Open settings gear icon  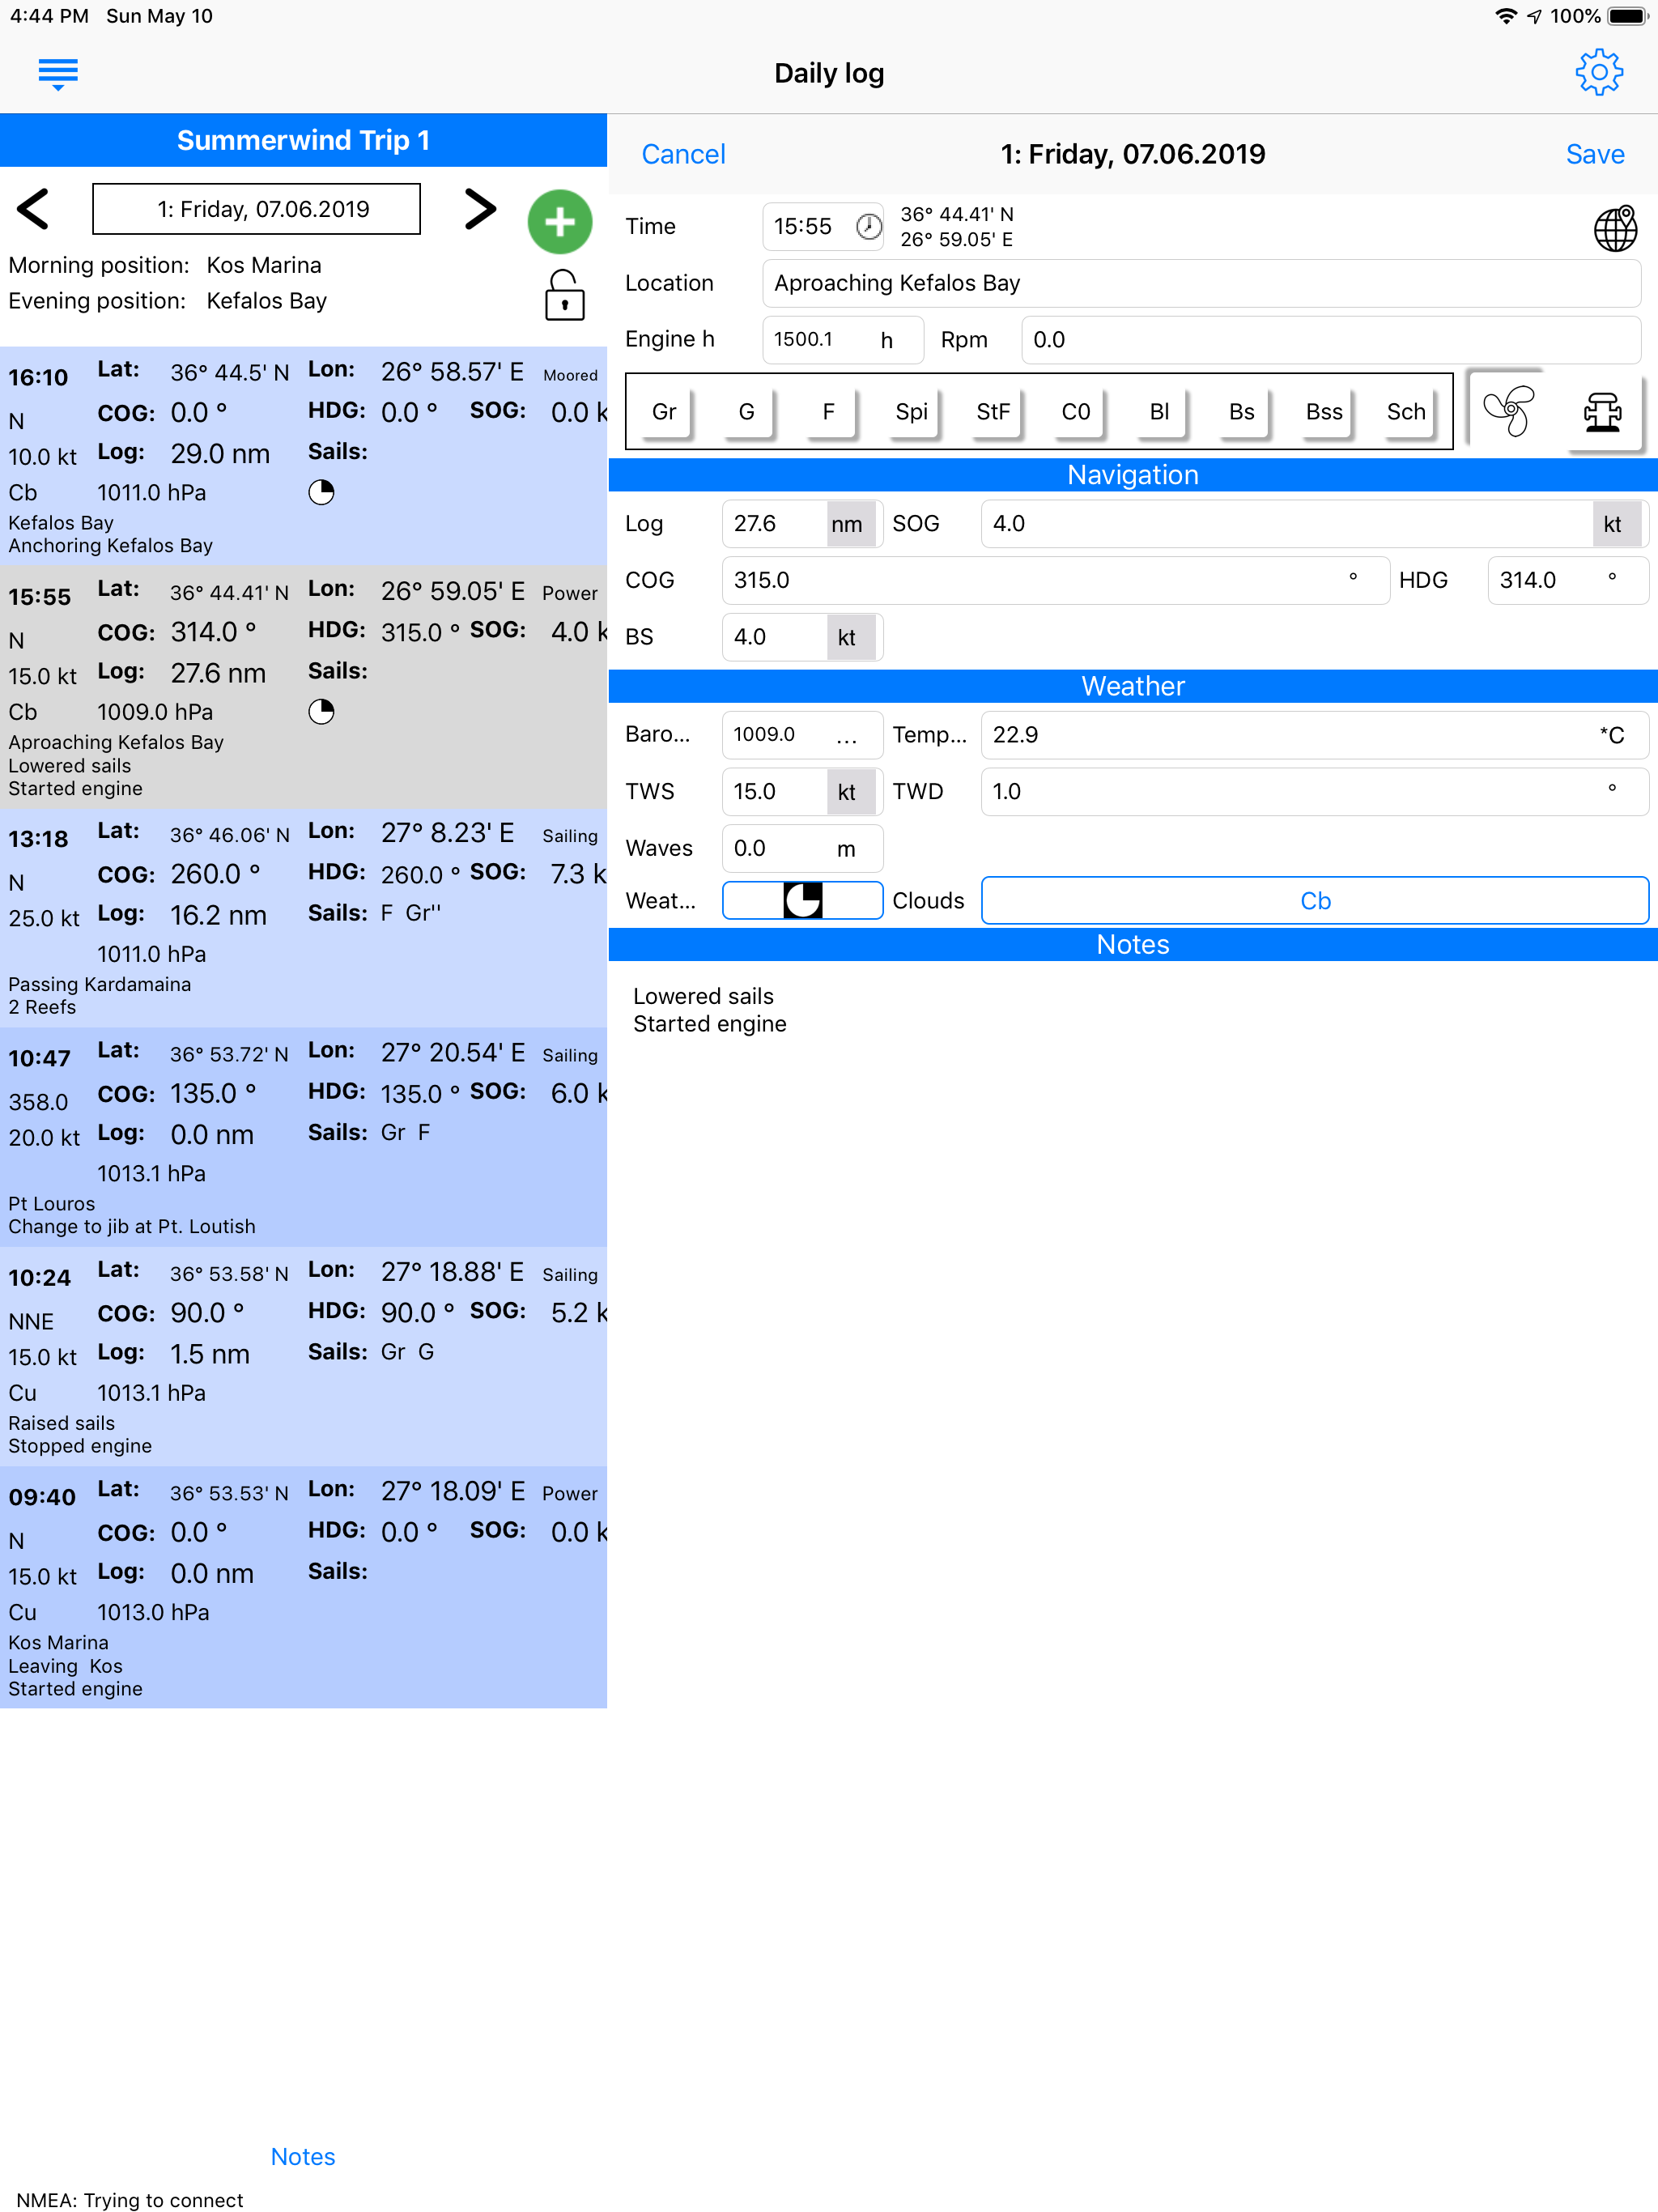click(x=1598, y=73)
